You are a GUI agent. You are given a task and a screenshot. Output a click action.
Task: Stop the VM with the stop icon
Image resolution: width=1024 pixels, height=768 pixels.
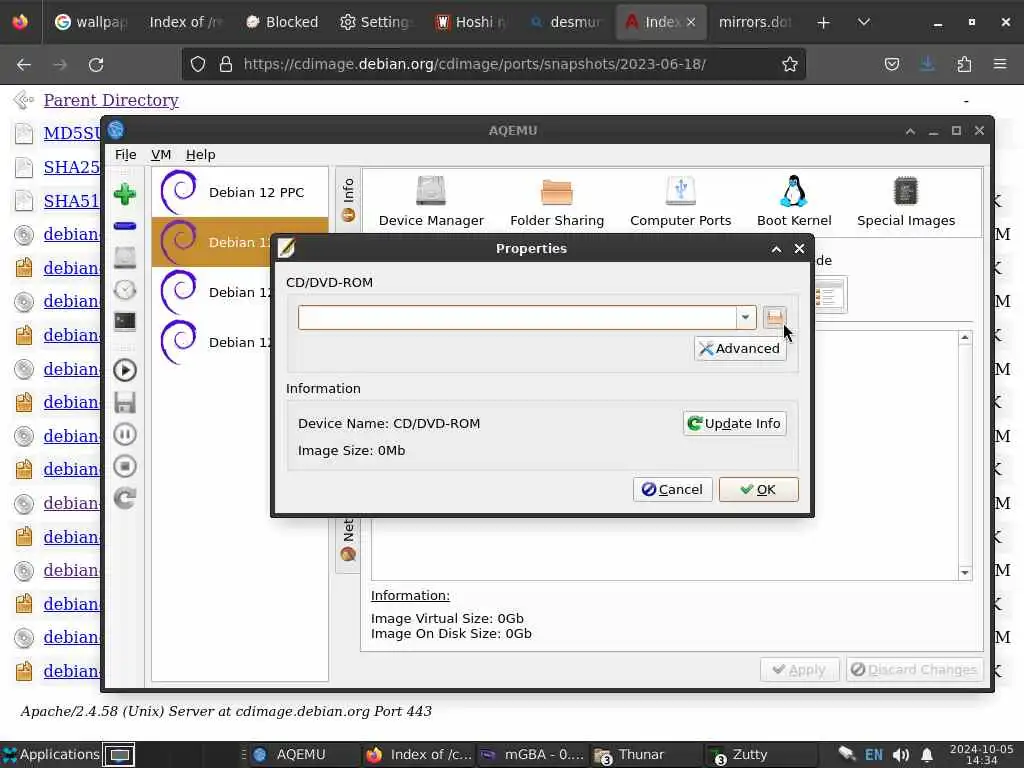tap(125, 466)
